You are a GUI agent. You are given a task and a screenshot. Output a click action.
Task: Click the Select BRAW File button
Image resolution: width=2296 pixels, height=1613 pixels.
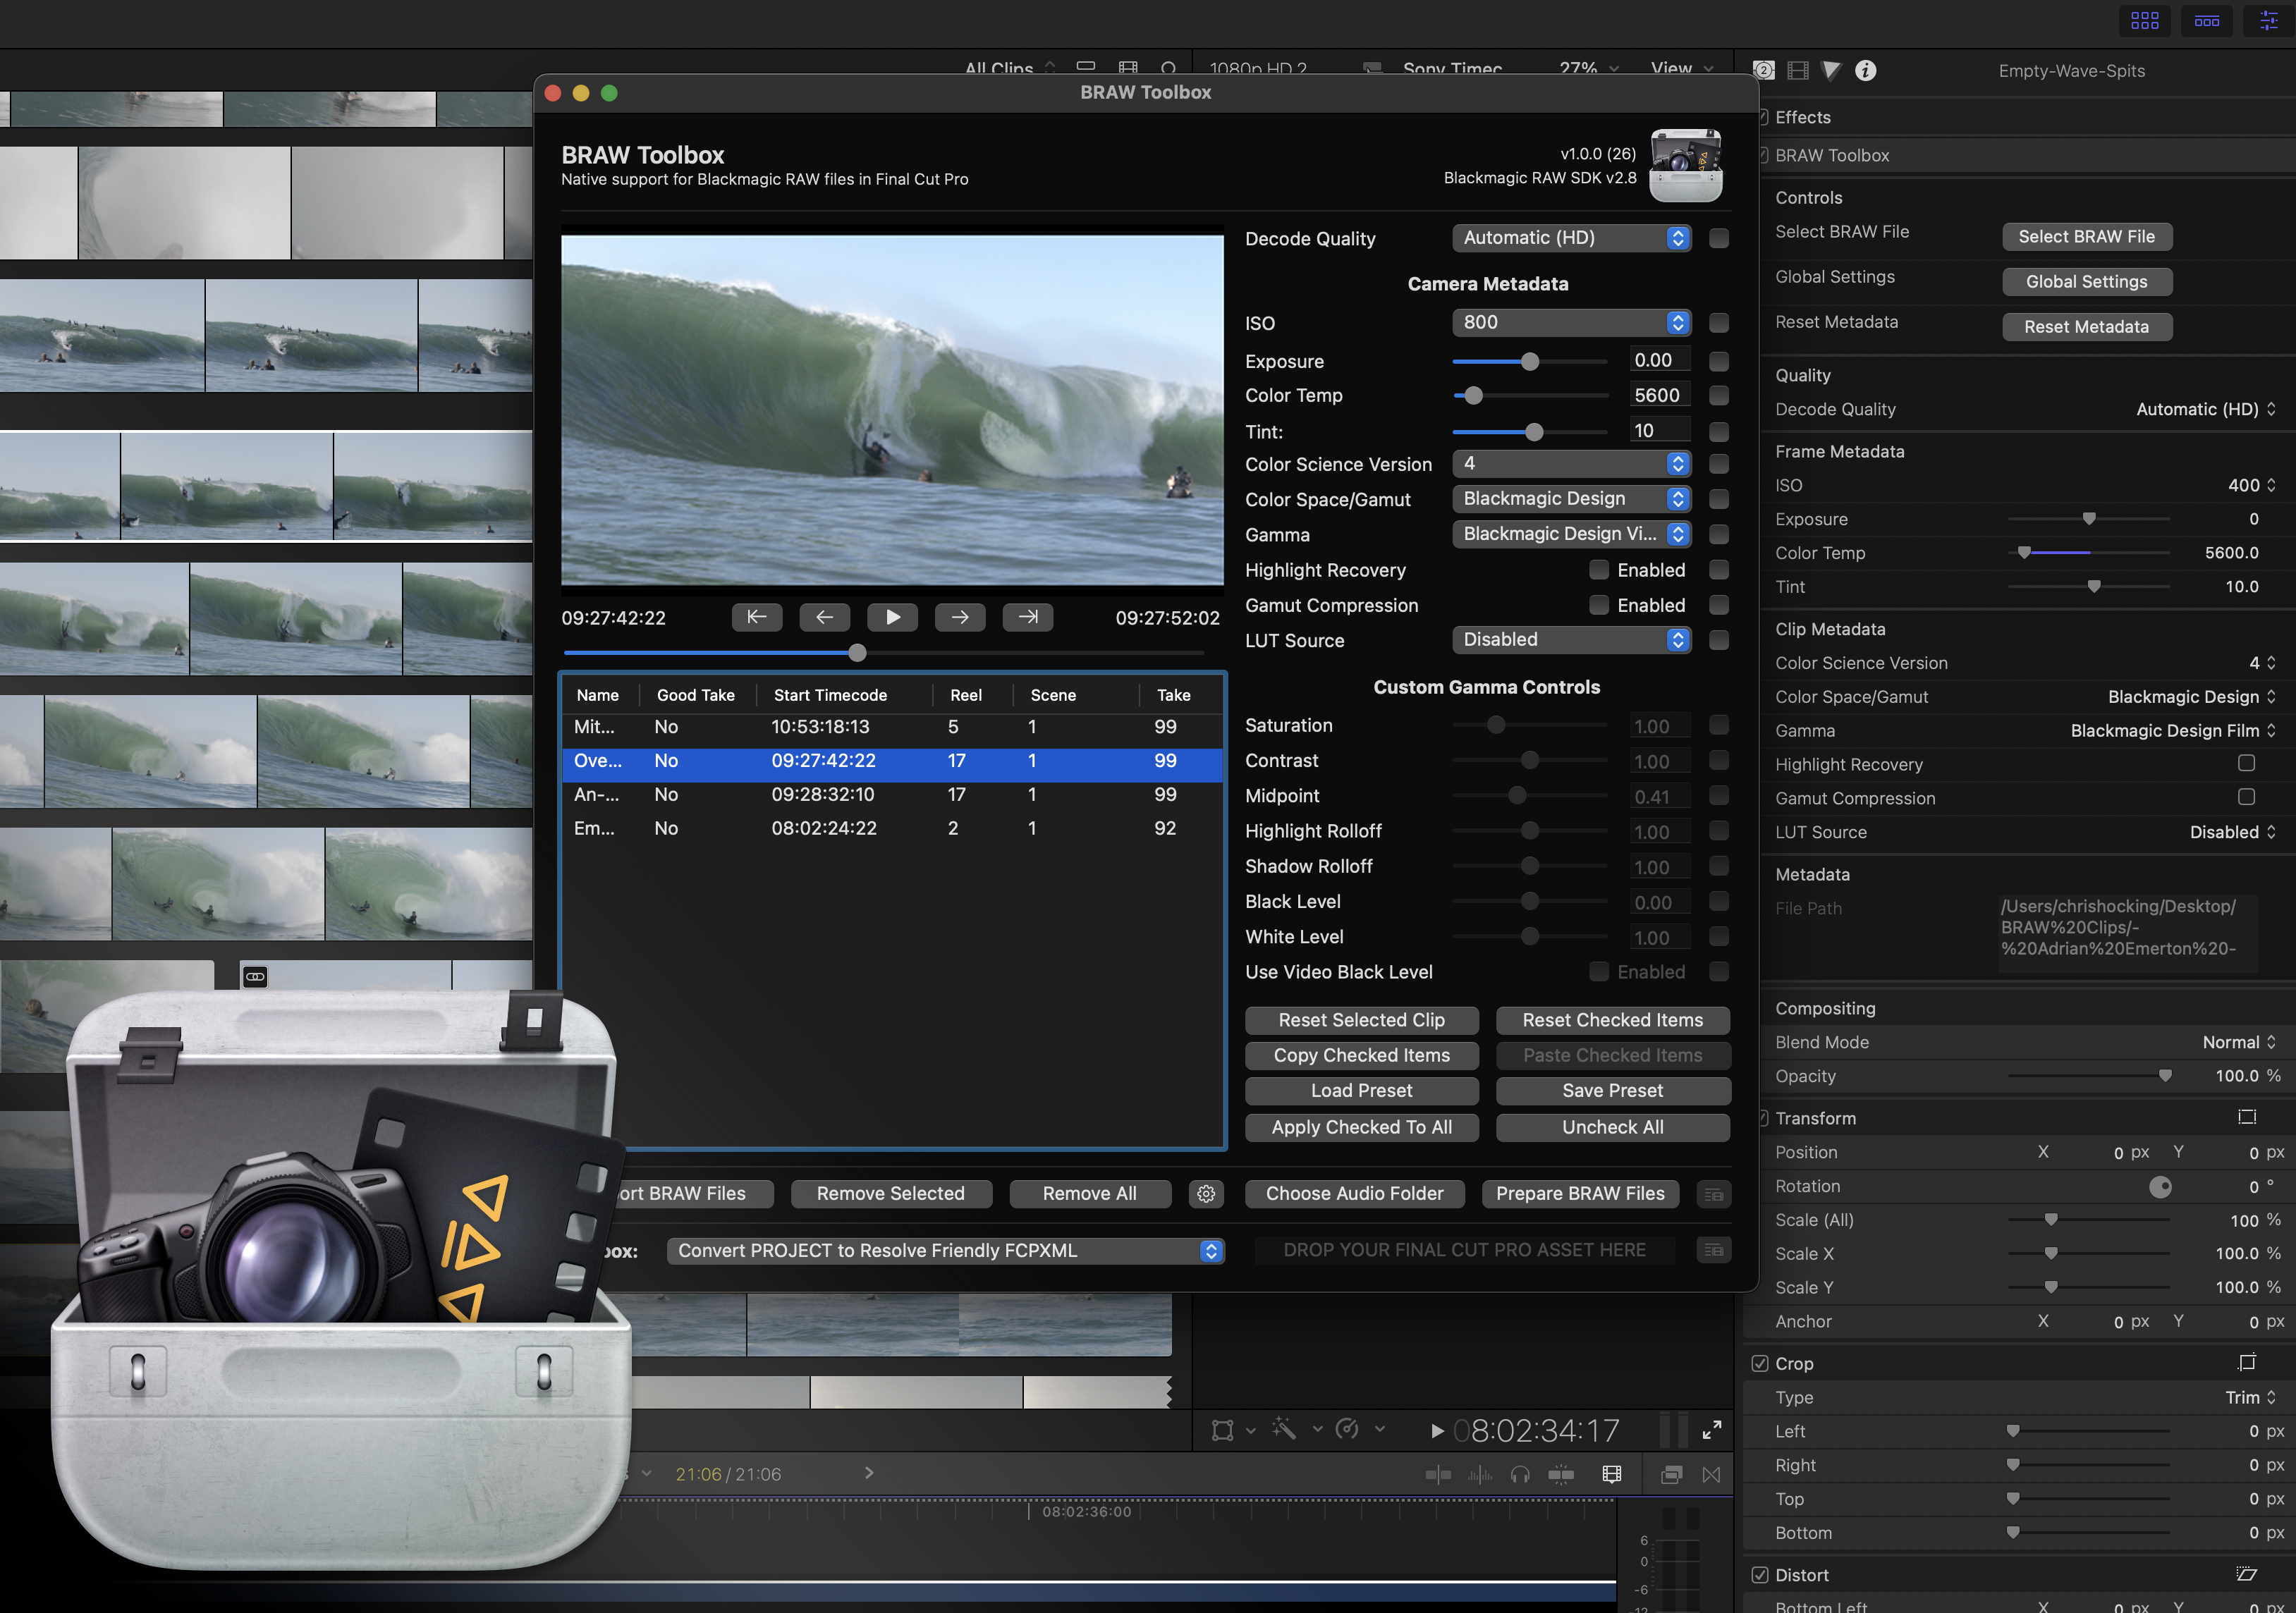pos(2087,236)
